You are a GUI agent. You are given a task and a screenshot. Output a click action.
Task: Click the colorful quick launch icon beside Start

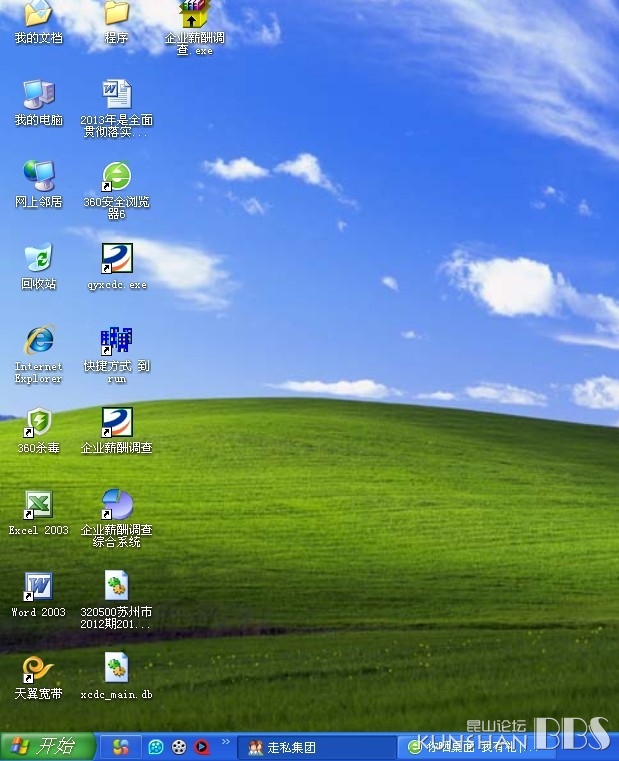coord(120,747)
